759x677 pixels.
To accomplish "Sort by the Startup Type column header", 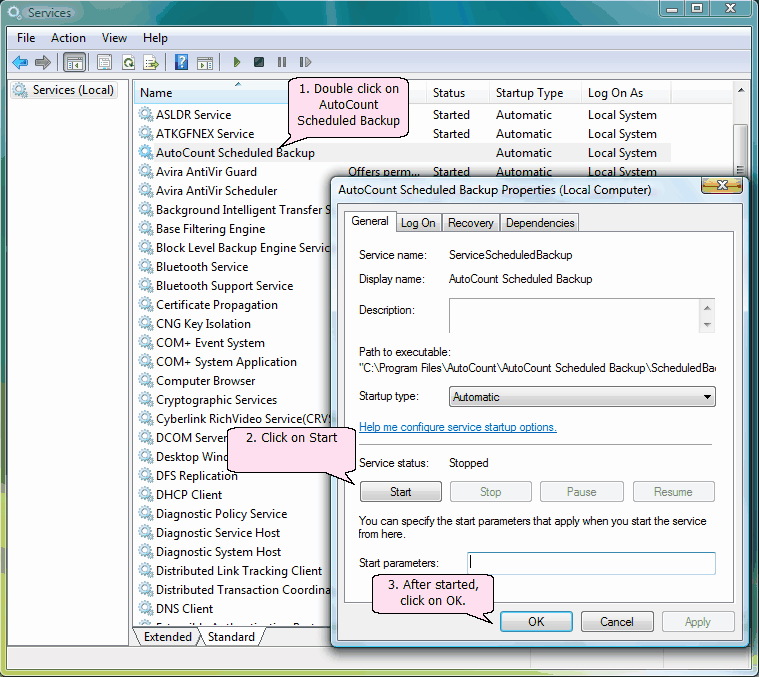I will (534, 93).
